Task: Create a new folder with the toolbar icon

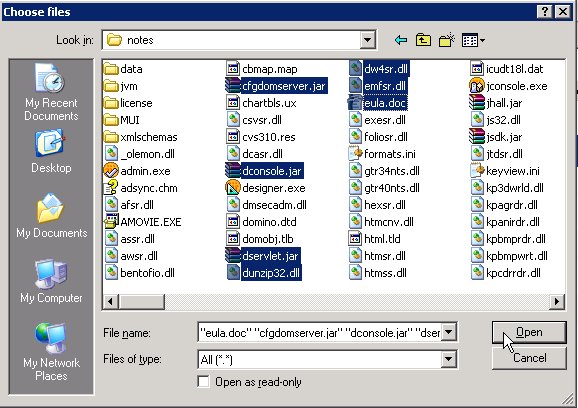Action: point(447,40)
